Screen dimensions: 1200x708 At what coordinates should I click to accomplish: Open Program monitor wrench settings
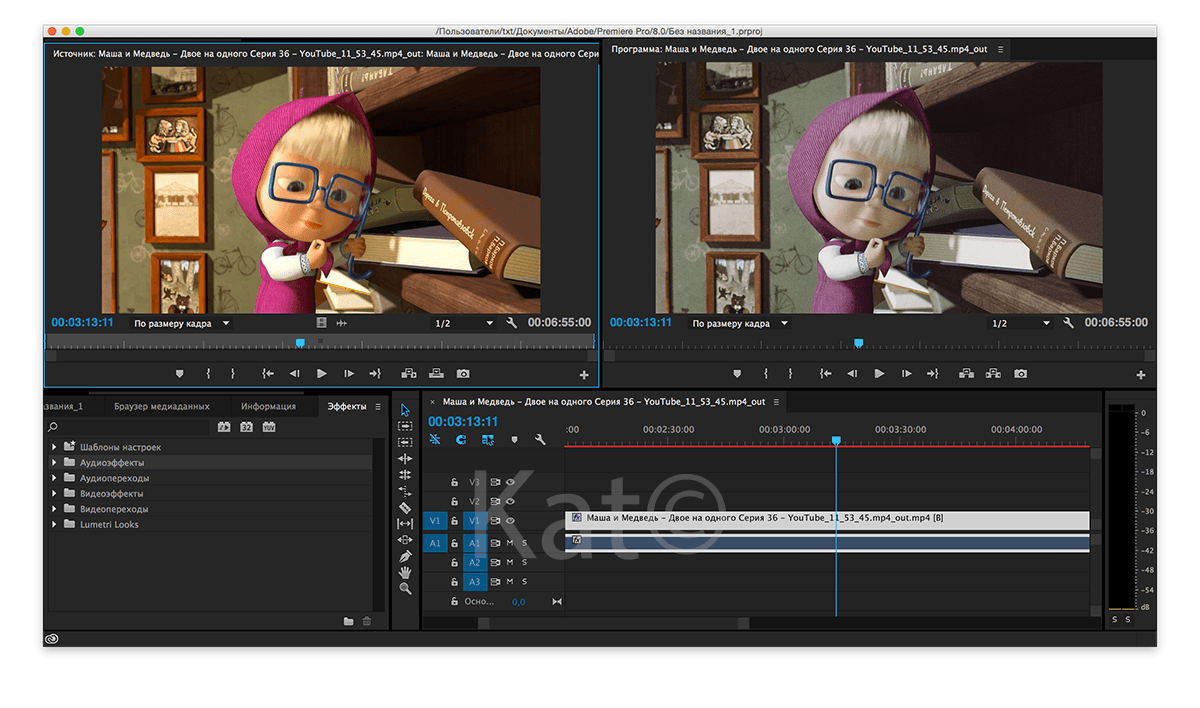tap(1069, 323)
